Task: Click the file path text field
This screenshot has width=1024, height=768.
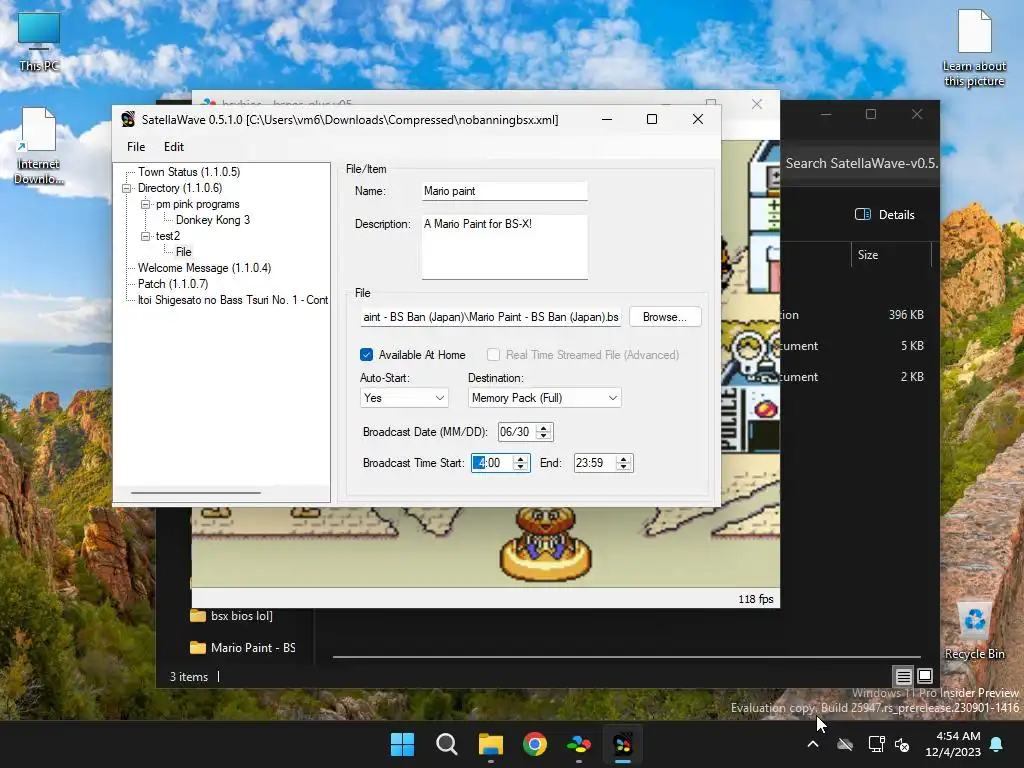Action: 490,317
